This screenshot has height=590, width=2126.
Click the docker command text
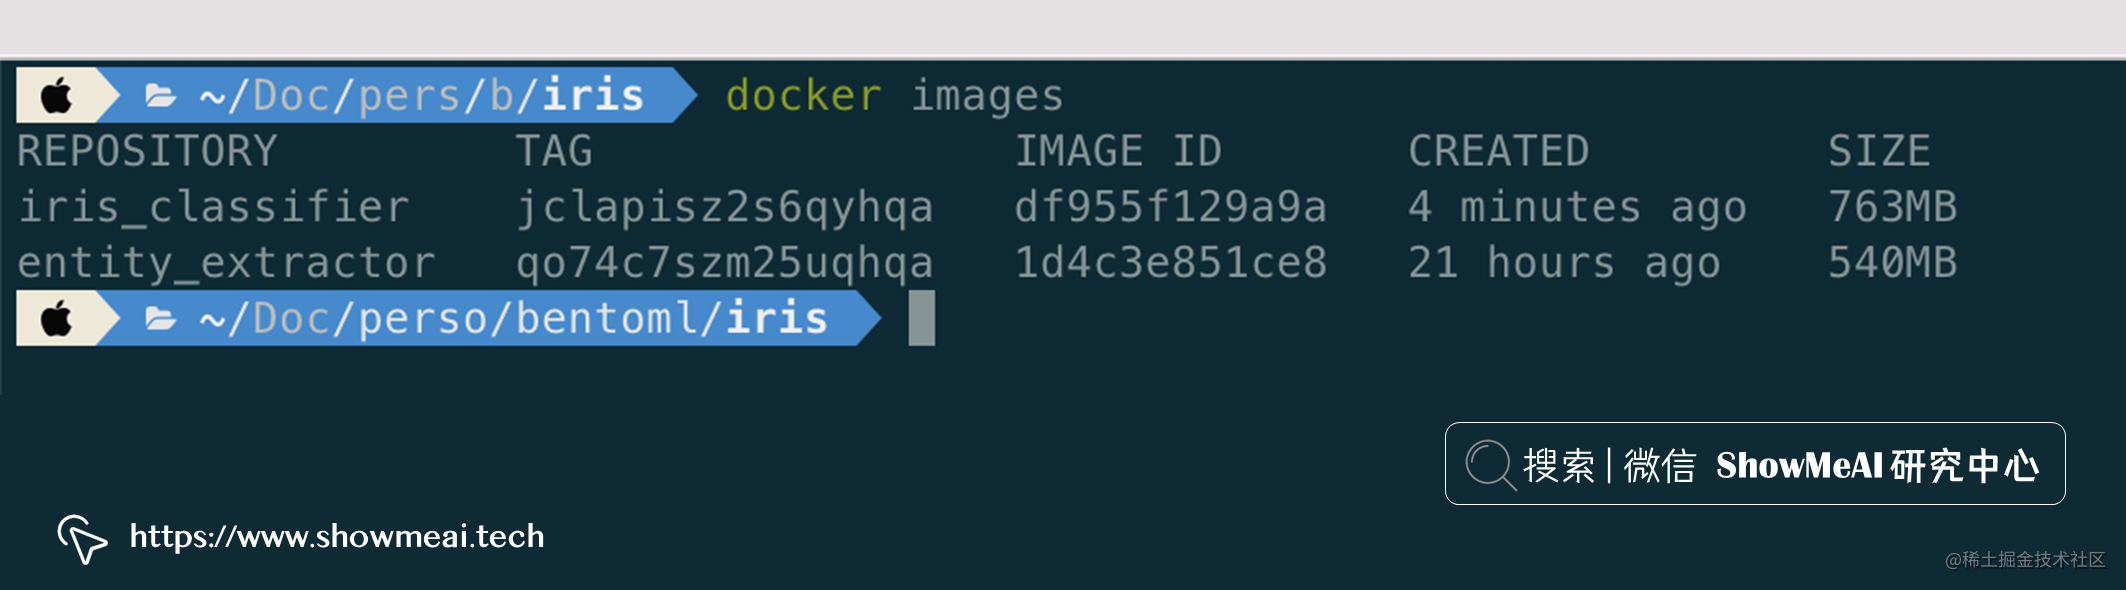(x=804, y=96)
